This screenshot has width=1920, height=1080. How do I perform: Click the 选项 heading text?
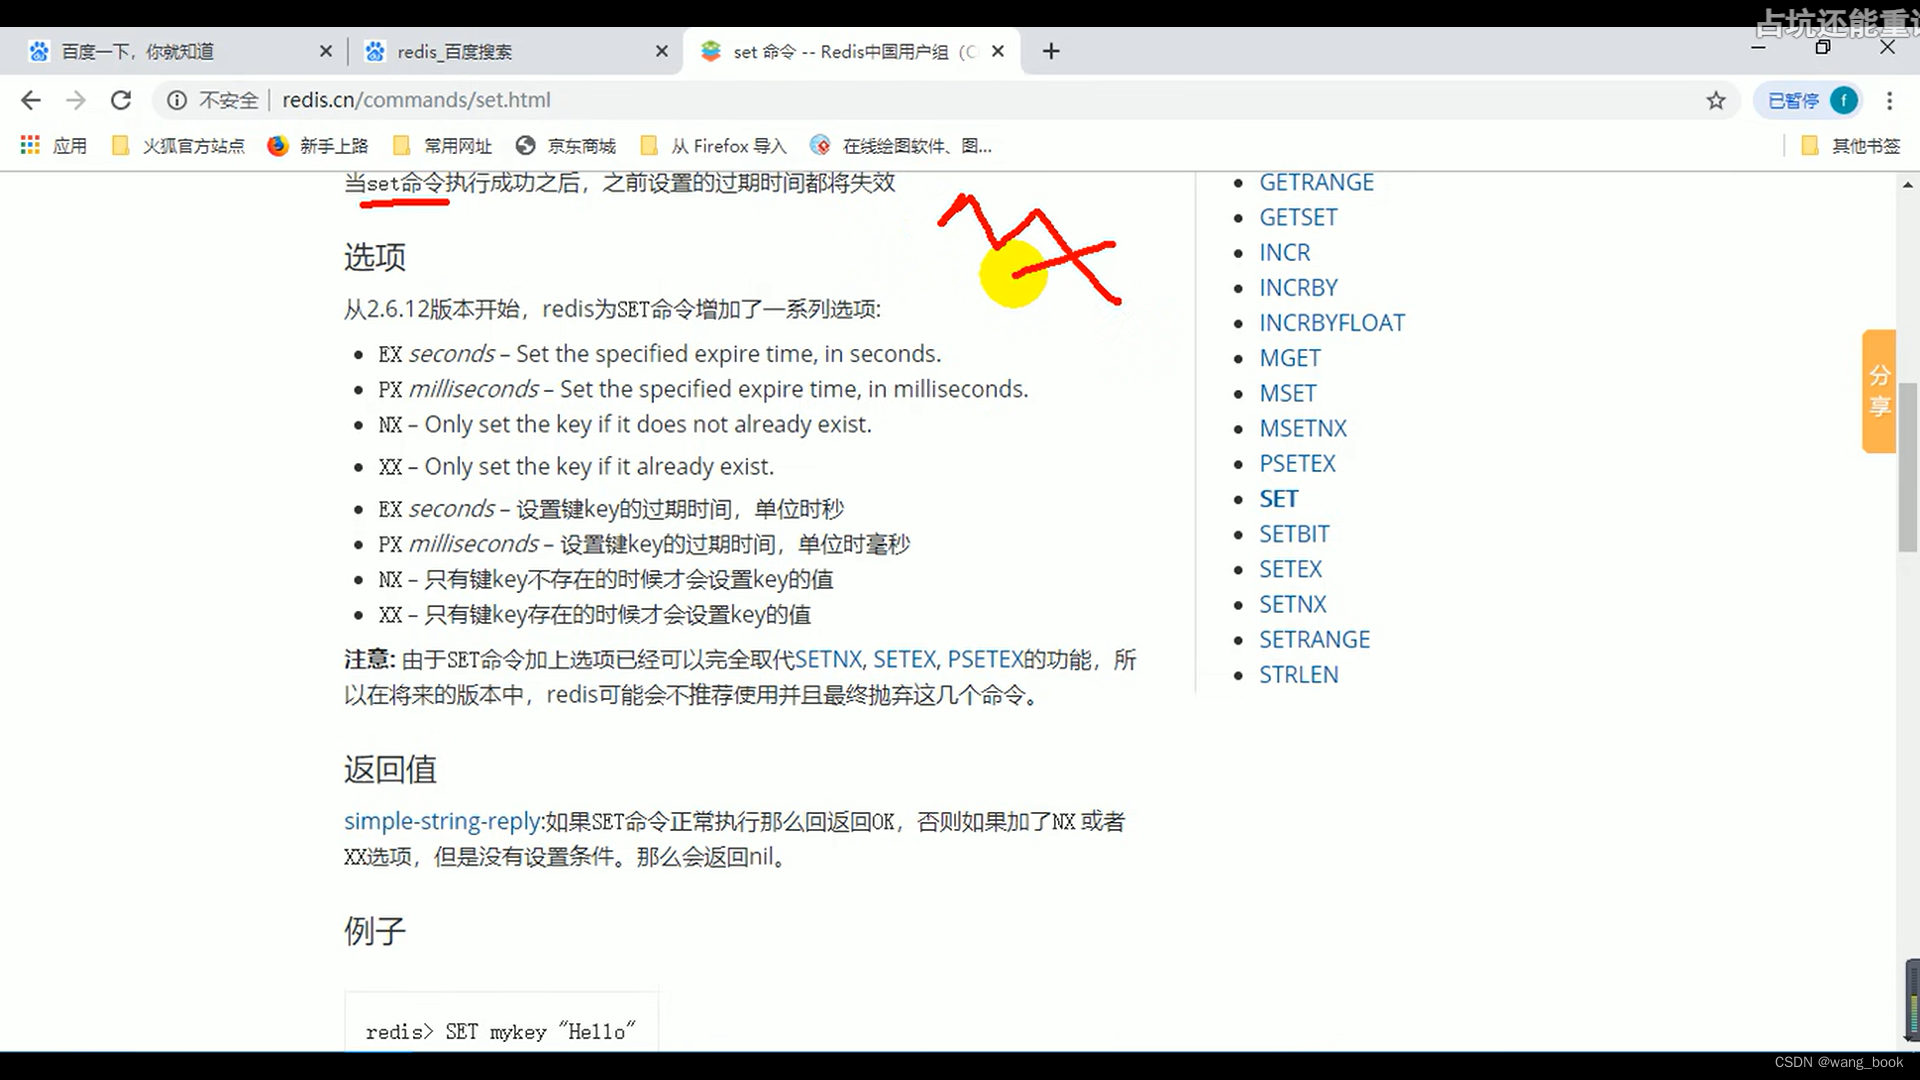(x=375, y=257)
